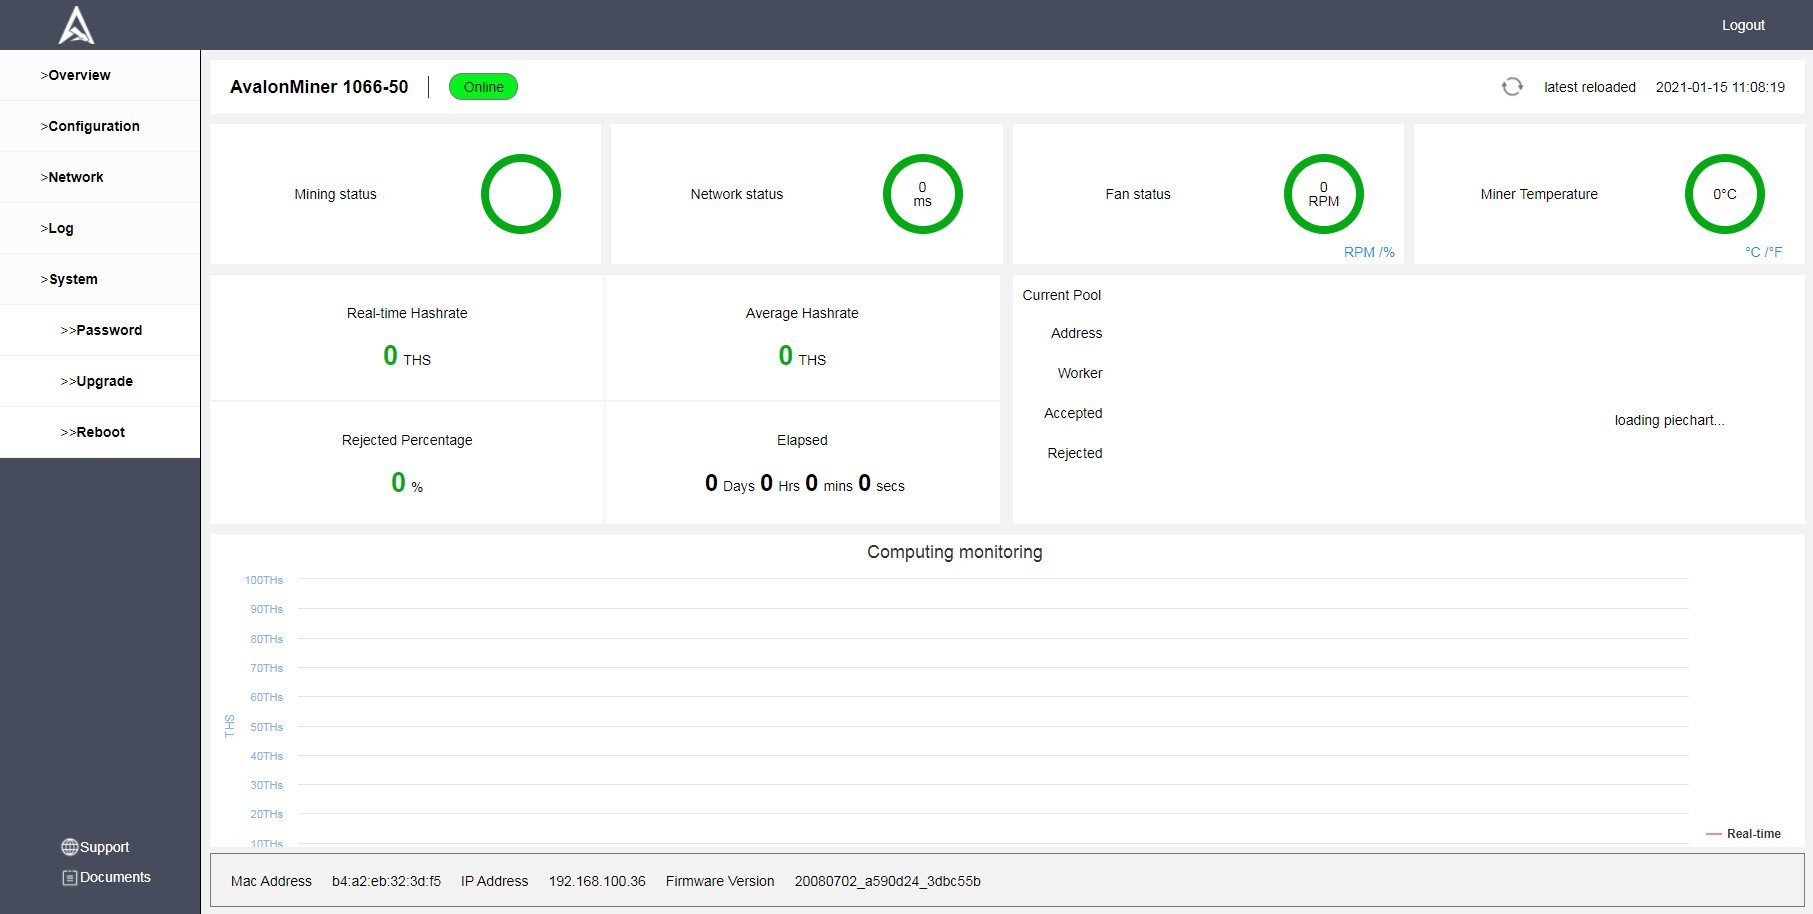Click the latest reloaded label
The height and width of the screenshot is (914, 1813).
[x=1590, y=87]
